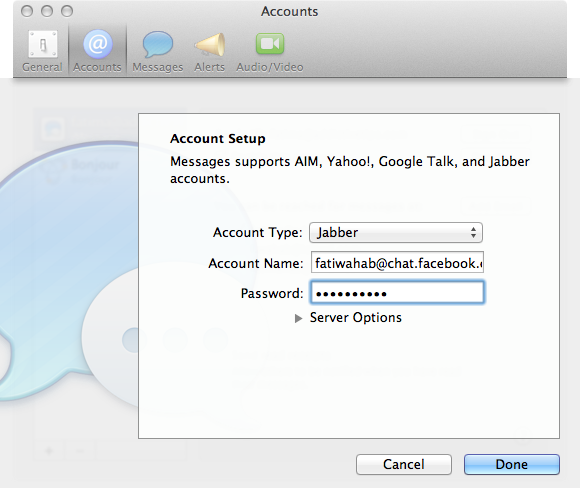Click the Account Setup heading

click(x=218, y=139)
